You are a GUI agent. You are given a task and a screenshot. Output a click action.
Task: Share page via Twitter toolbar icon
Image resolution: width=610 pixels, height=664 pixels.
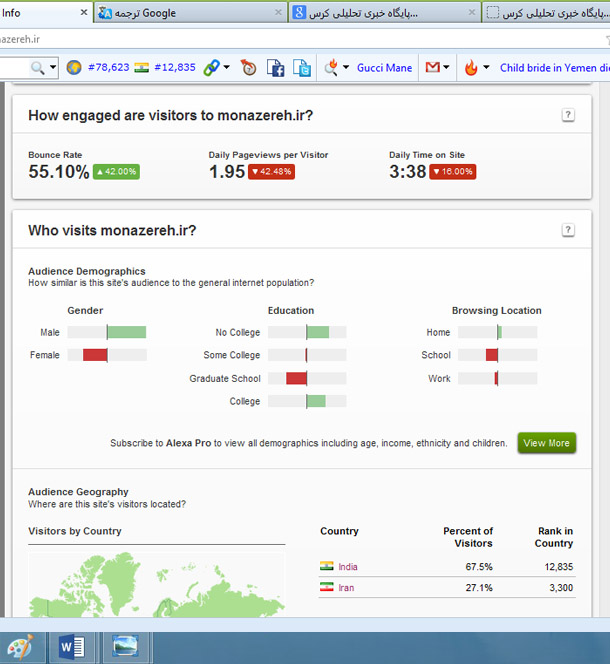pos(302,68)
